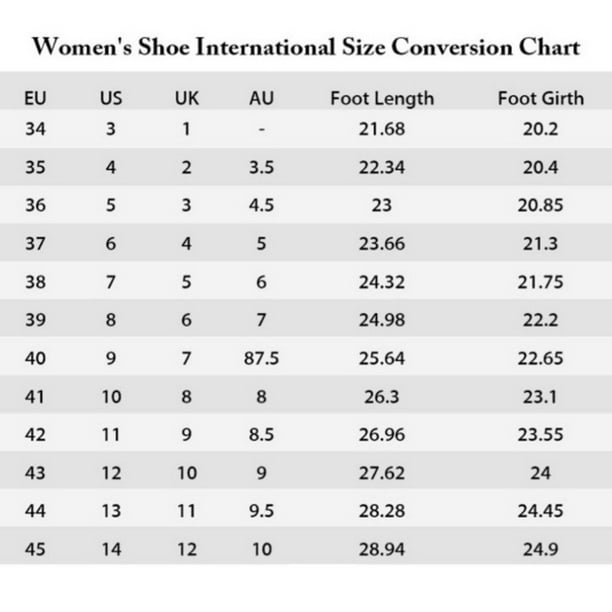This screenshot has width=612, height=612.
Task: Select foot girth value 24 cell
Action: [541, 473]
